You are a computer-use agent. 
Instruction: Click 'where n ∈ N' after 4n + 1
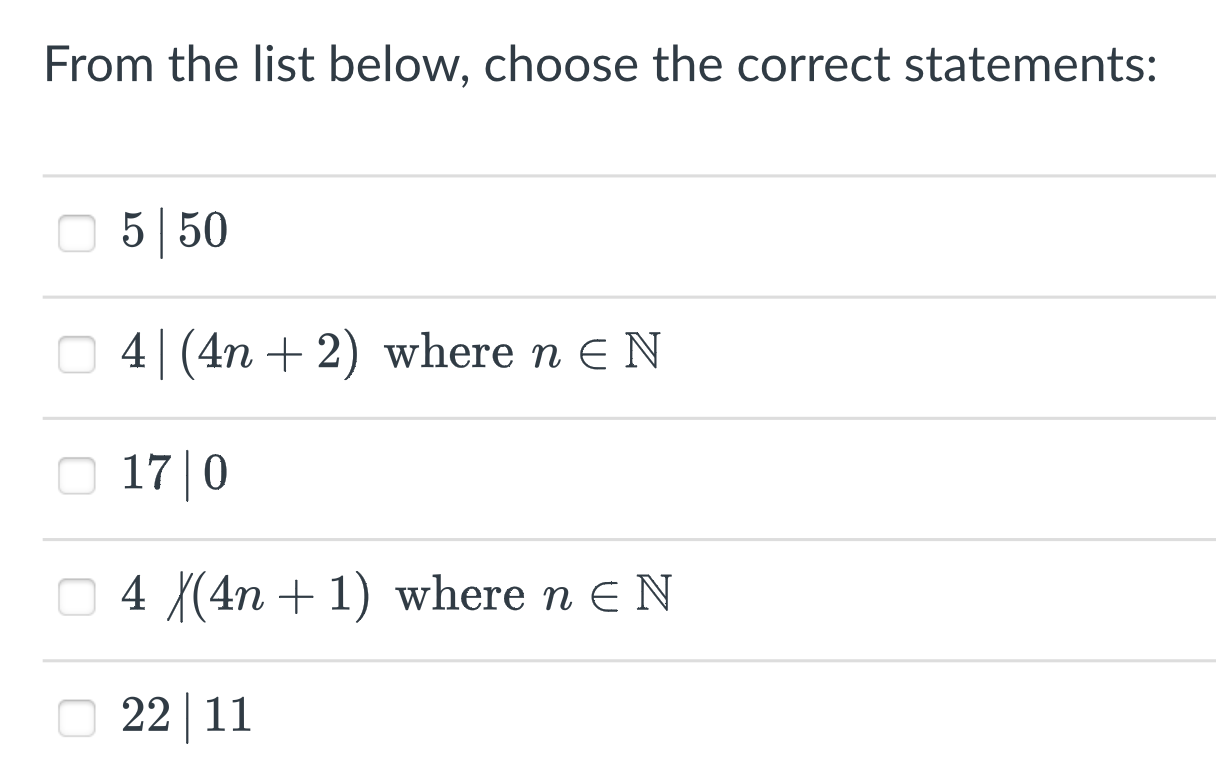534,596
